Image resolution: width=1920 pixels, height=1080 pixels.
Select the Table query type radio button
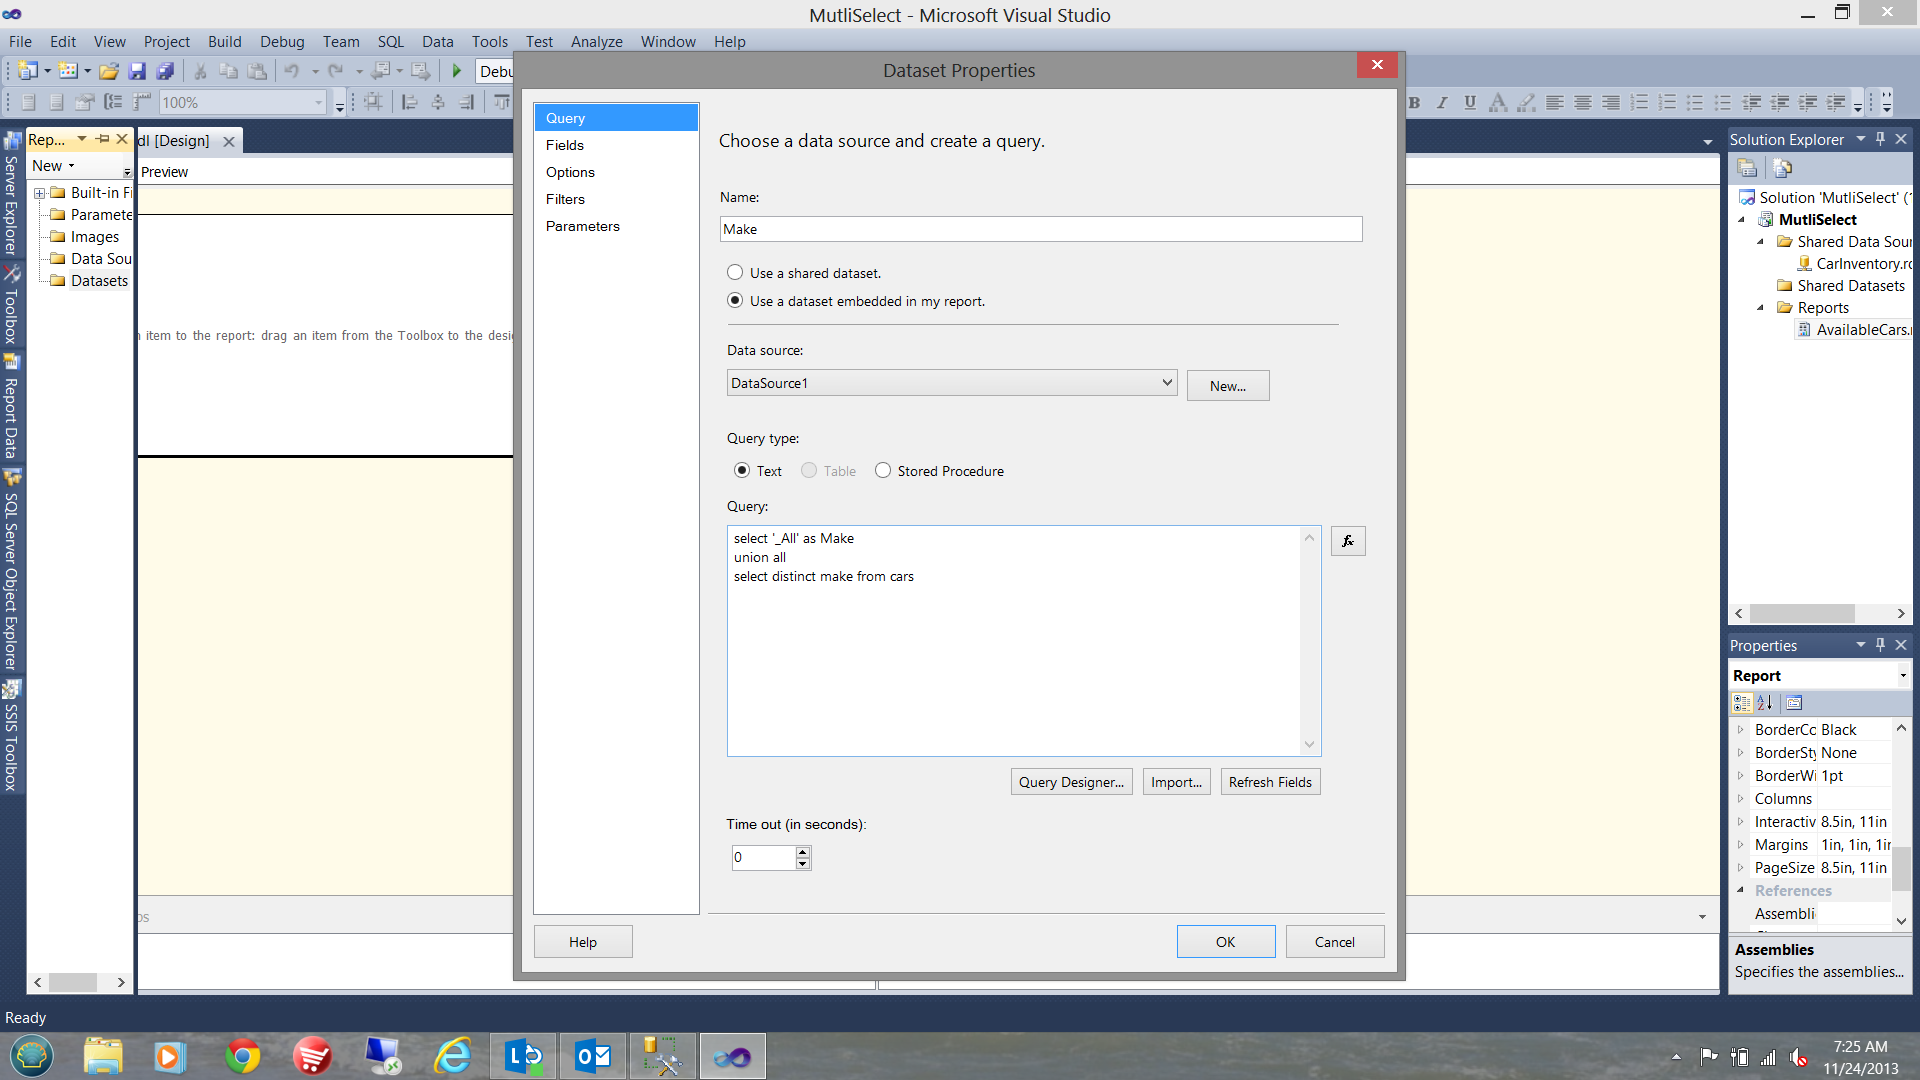pyautogui.click(x=810, y=471)
